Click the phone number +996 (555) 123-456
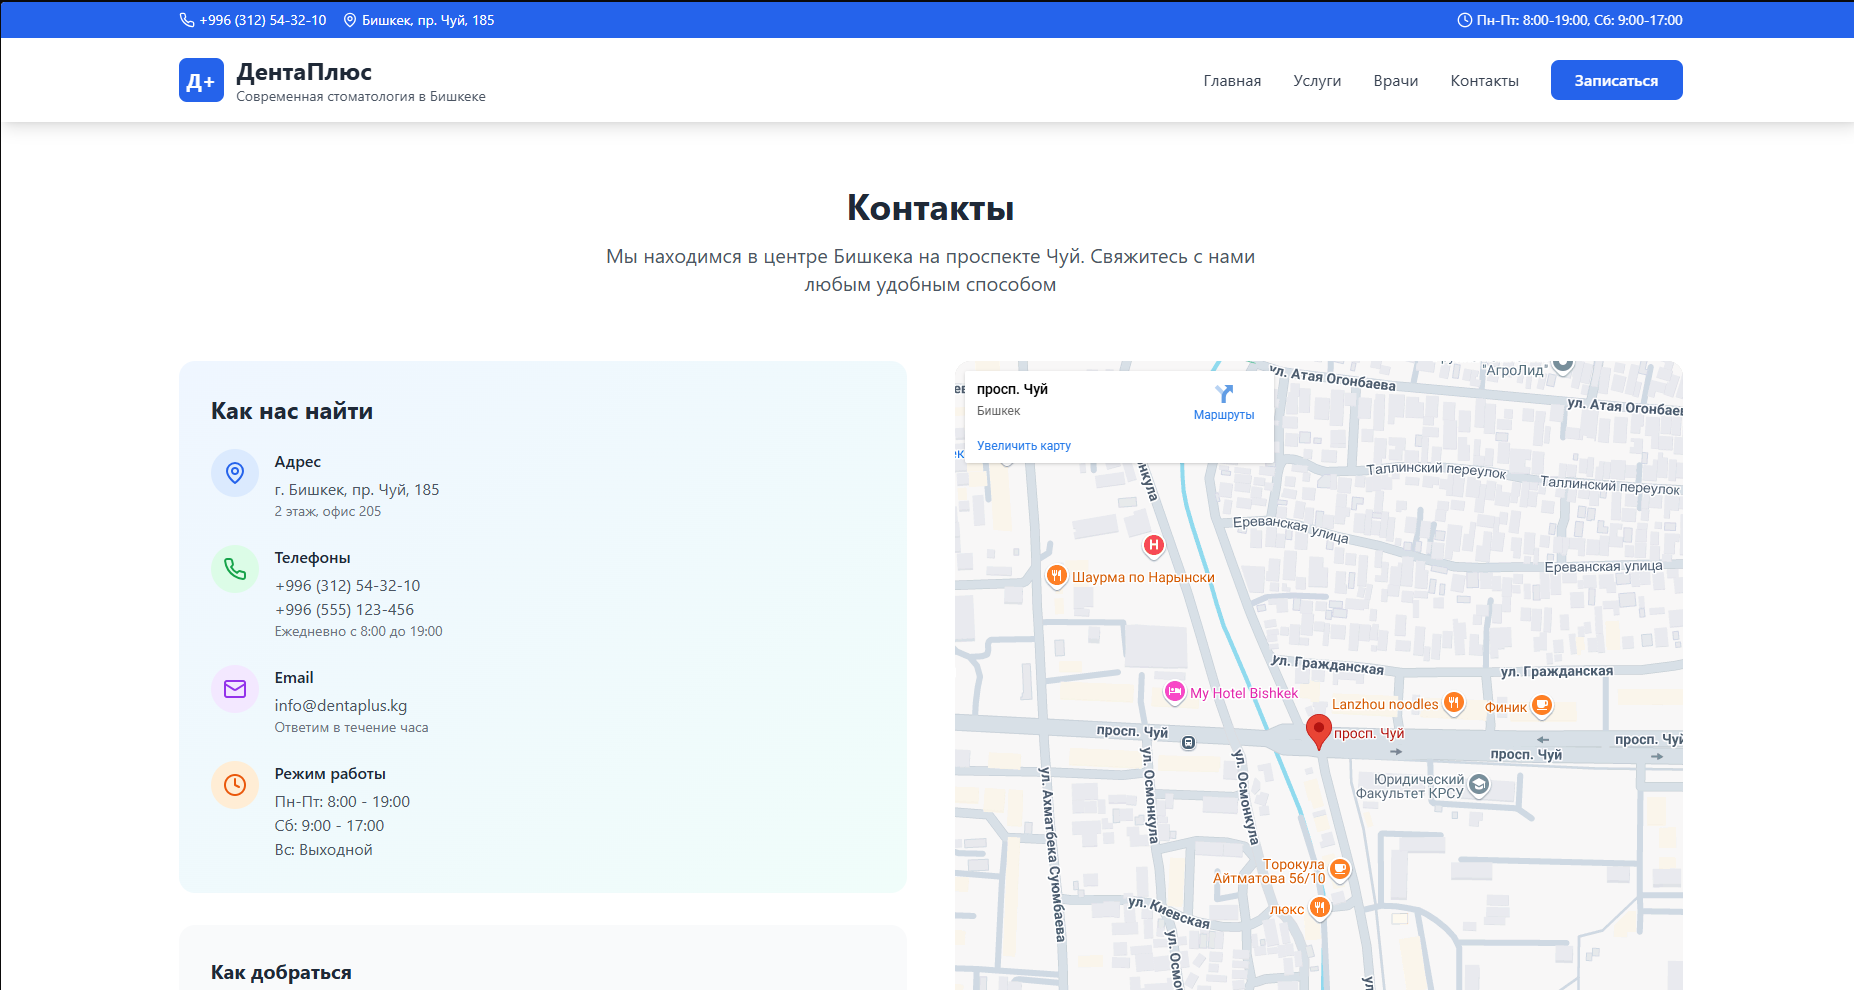Image resolution: width=1854 pixels, height=990 pixels. 344,609
